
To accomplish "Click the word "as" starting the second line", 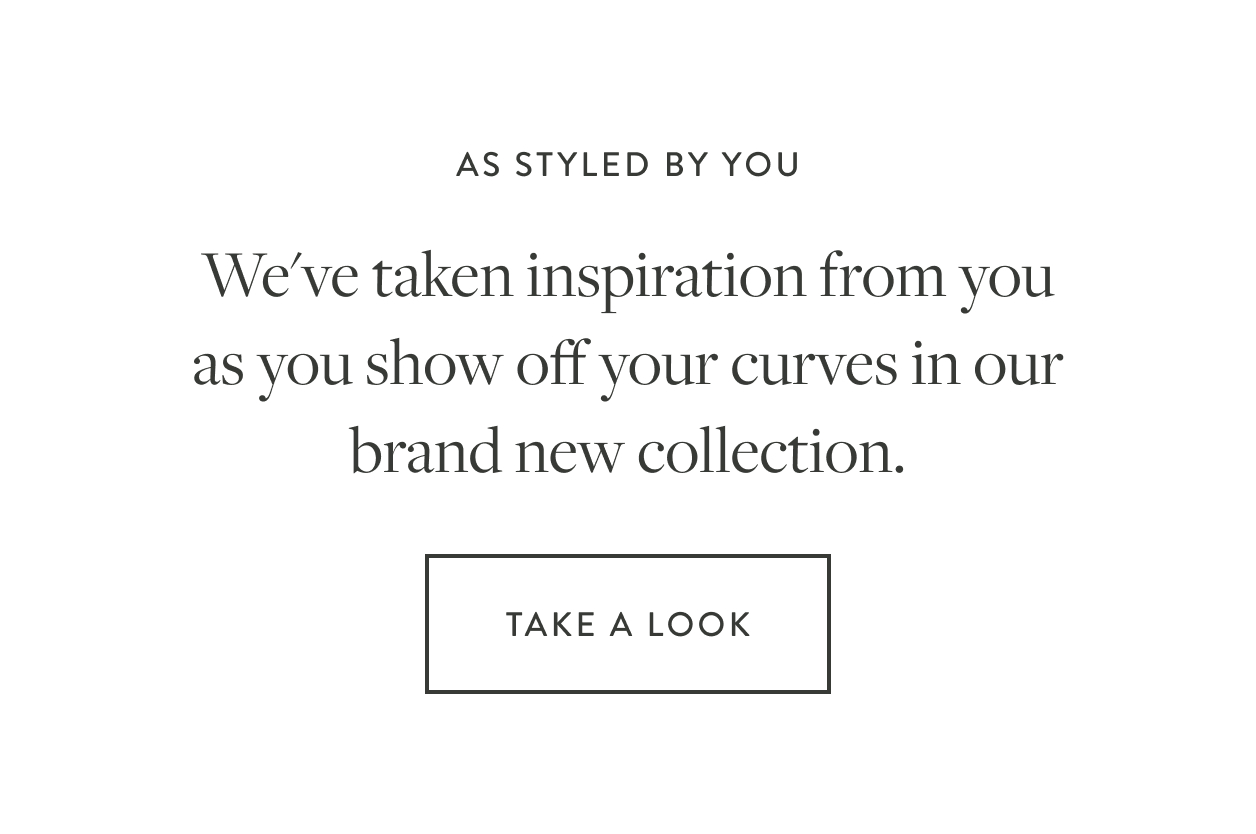I will point(218,369).
